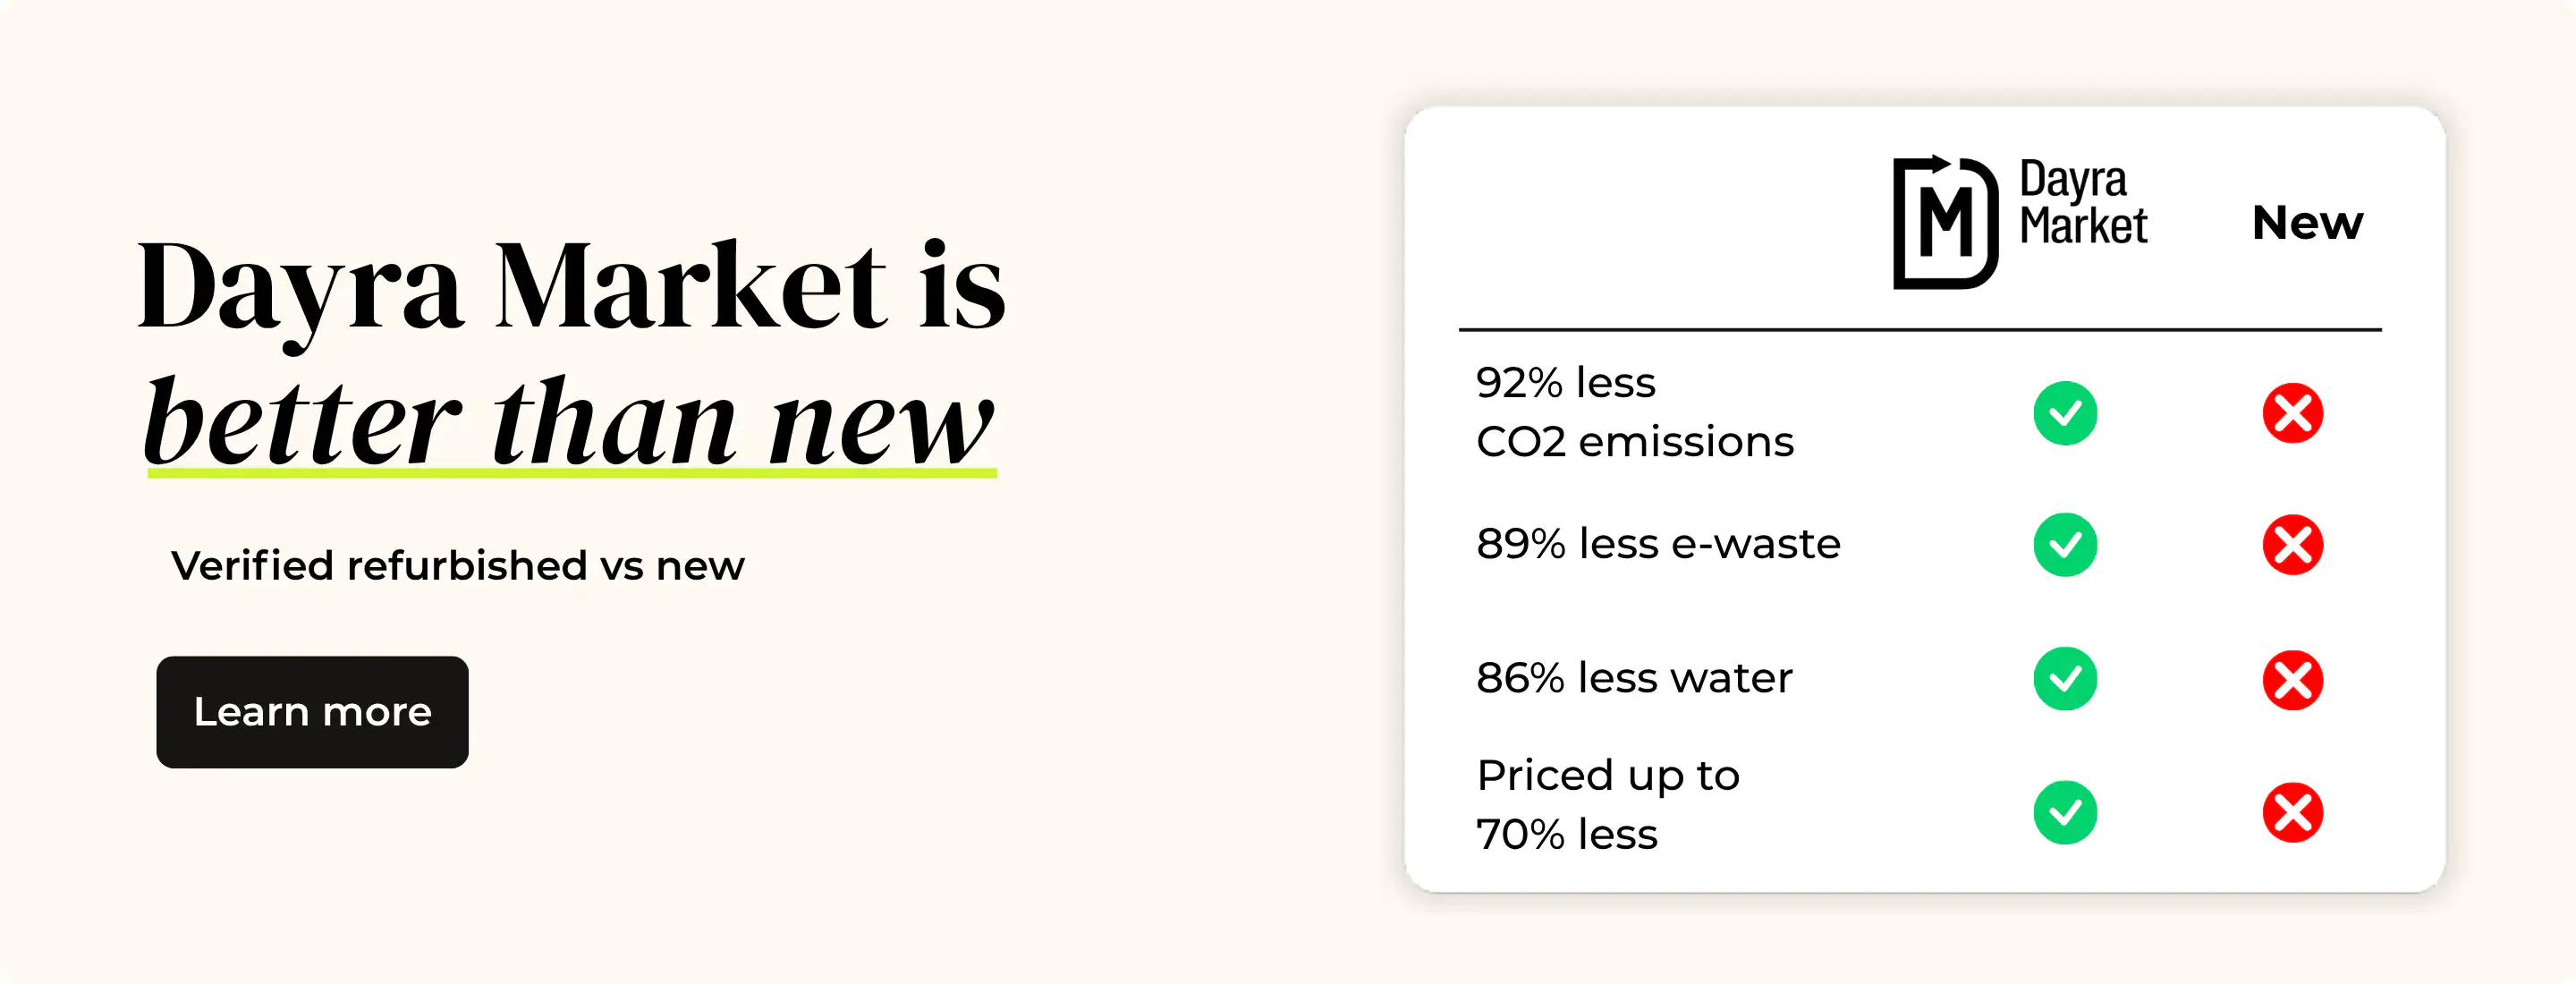Click green checkmark beside 89% less e-waste
2576x984 pixels.
tap(2065, 545)
